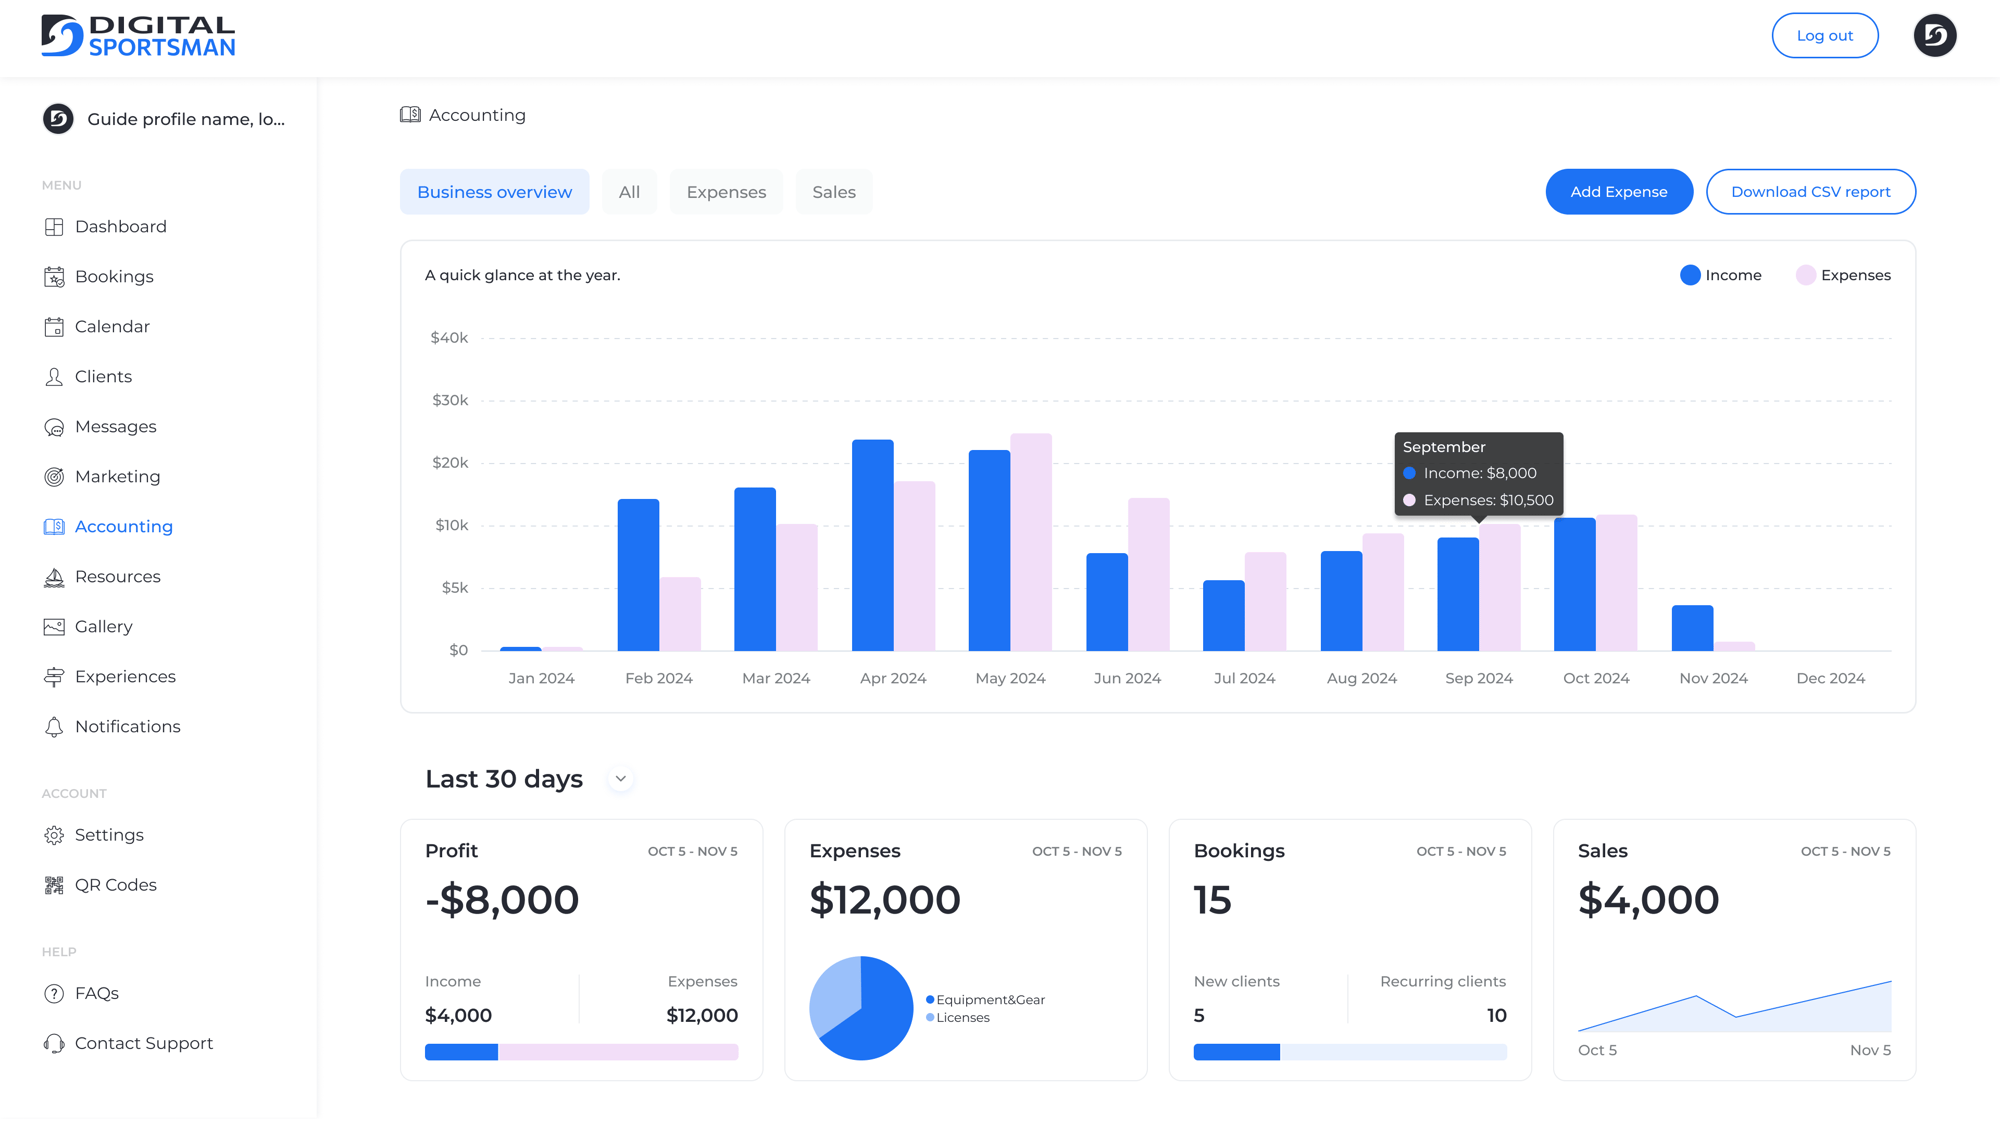The height and width of the screenshot is (1125, 2000).
Task: Switch to the Sales tab
Action: [833, 192]
